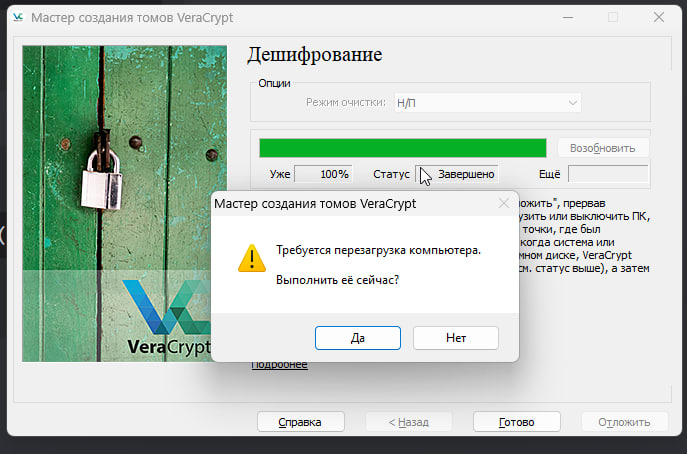Click the text 'Выполнить её сейчас?'
The width and height of the screenshot is (687, 454).
(337, 280)
